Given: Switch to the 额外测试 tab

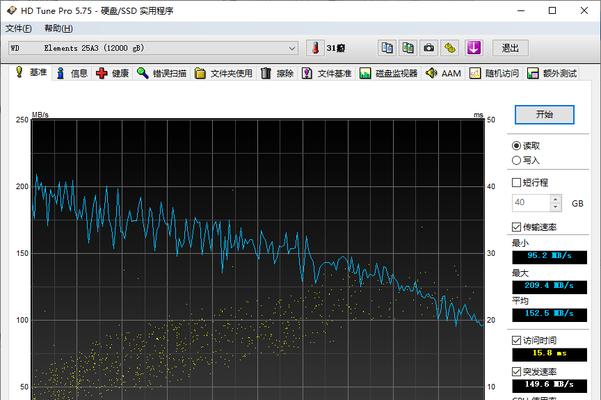Looking at the screenshot, I should pos(552,73).
